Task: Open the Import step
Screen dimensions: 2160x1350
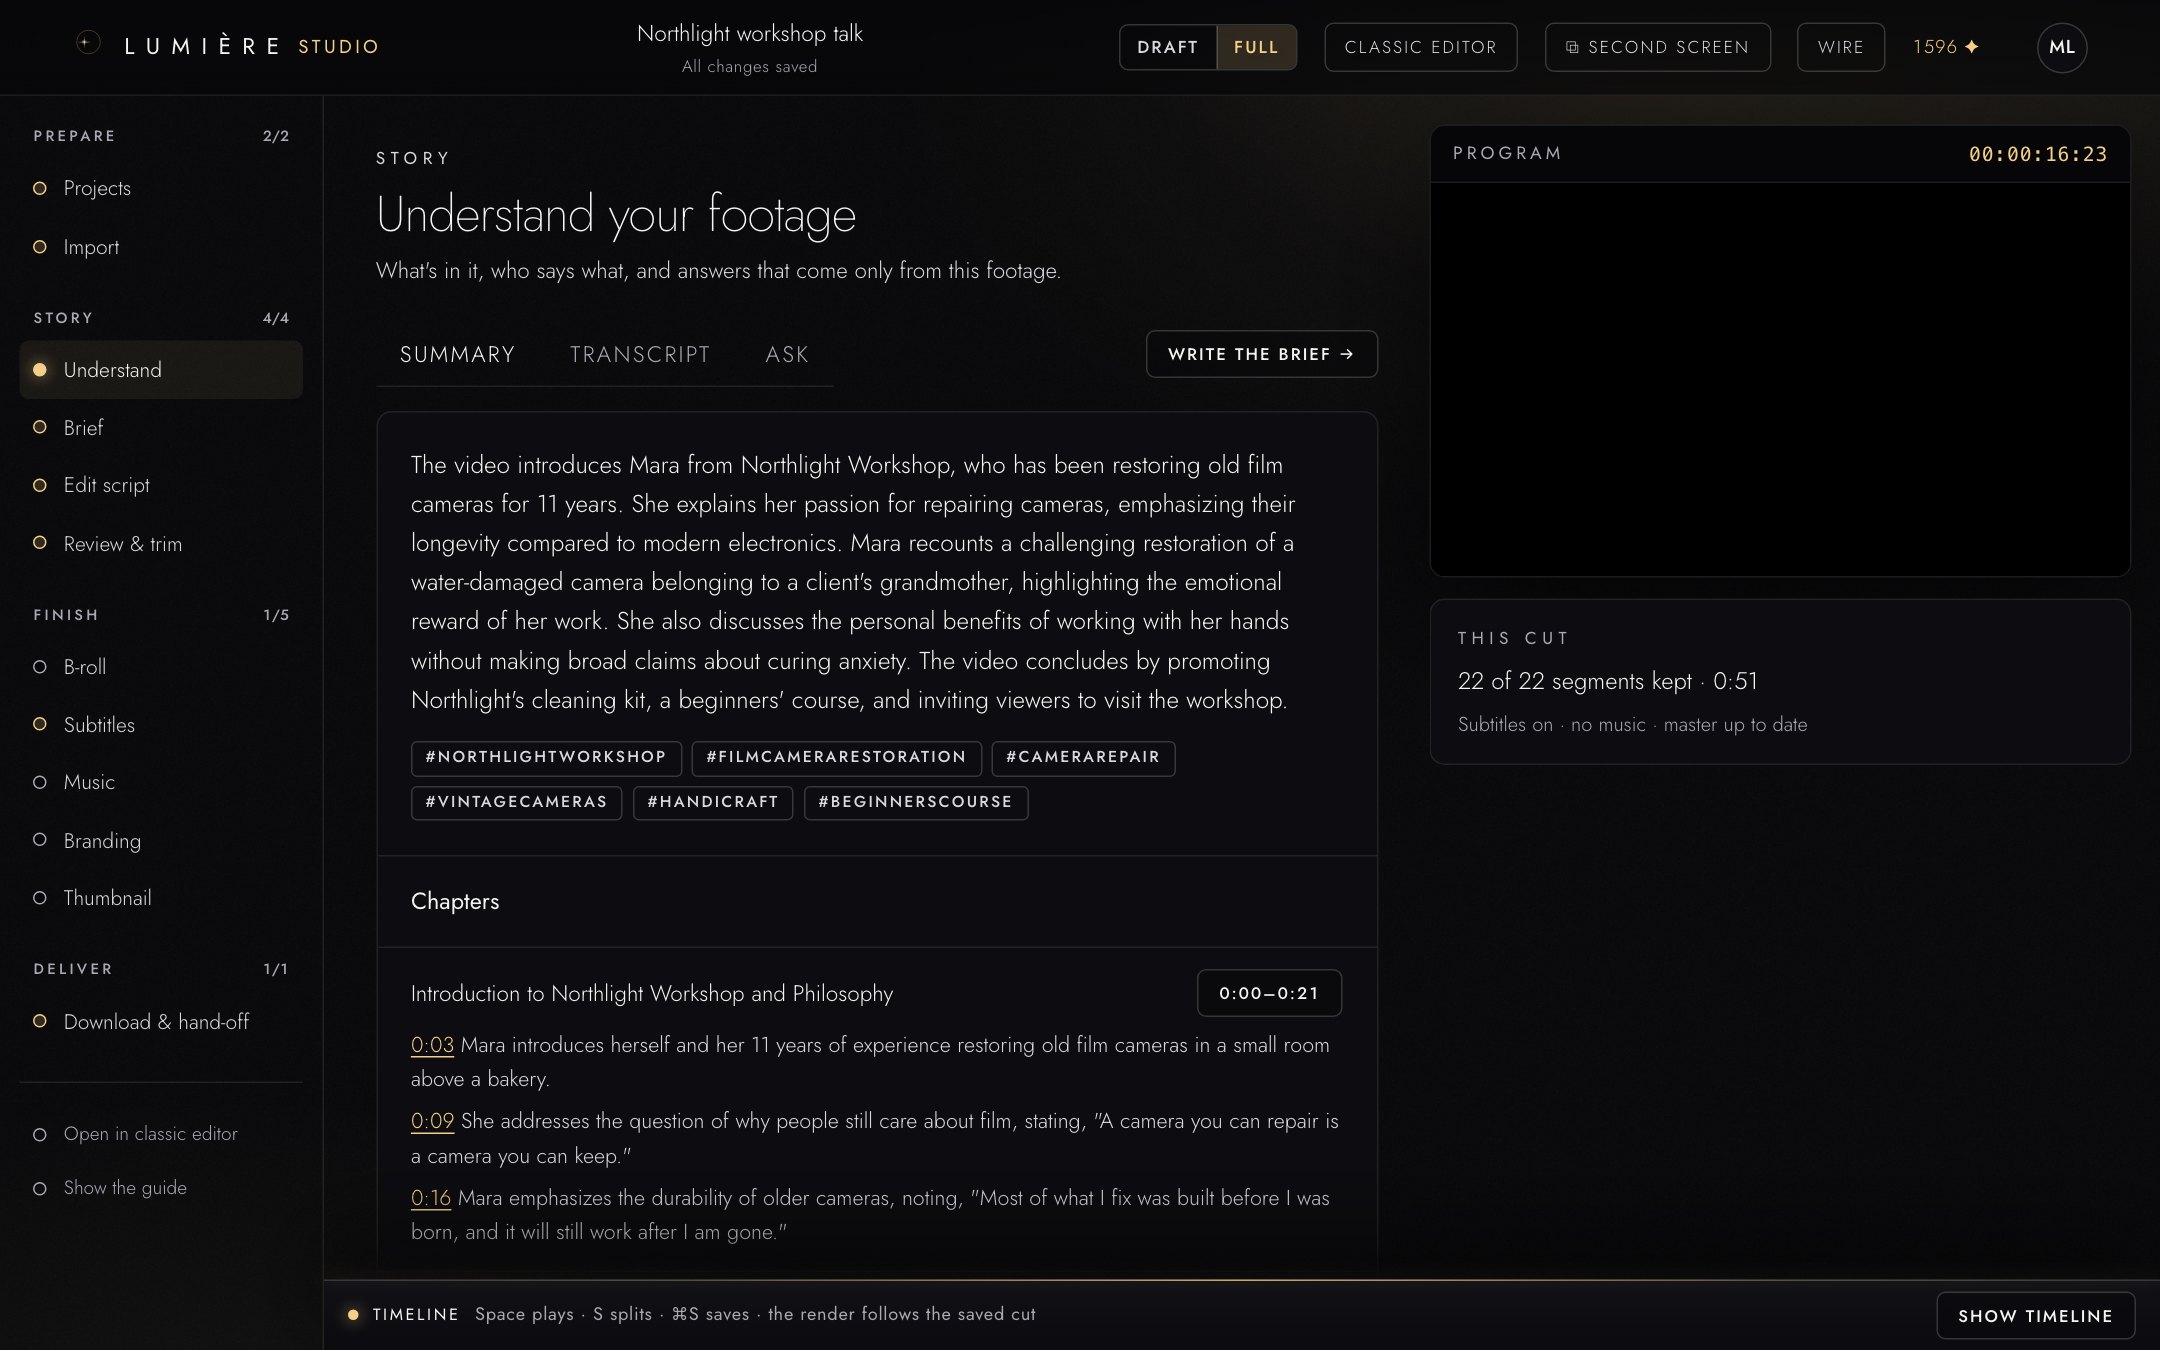Action: [160, 247]
